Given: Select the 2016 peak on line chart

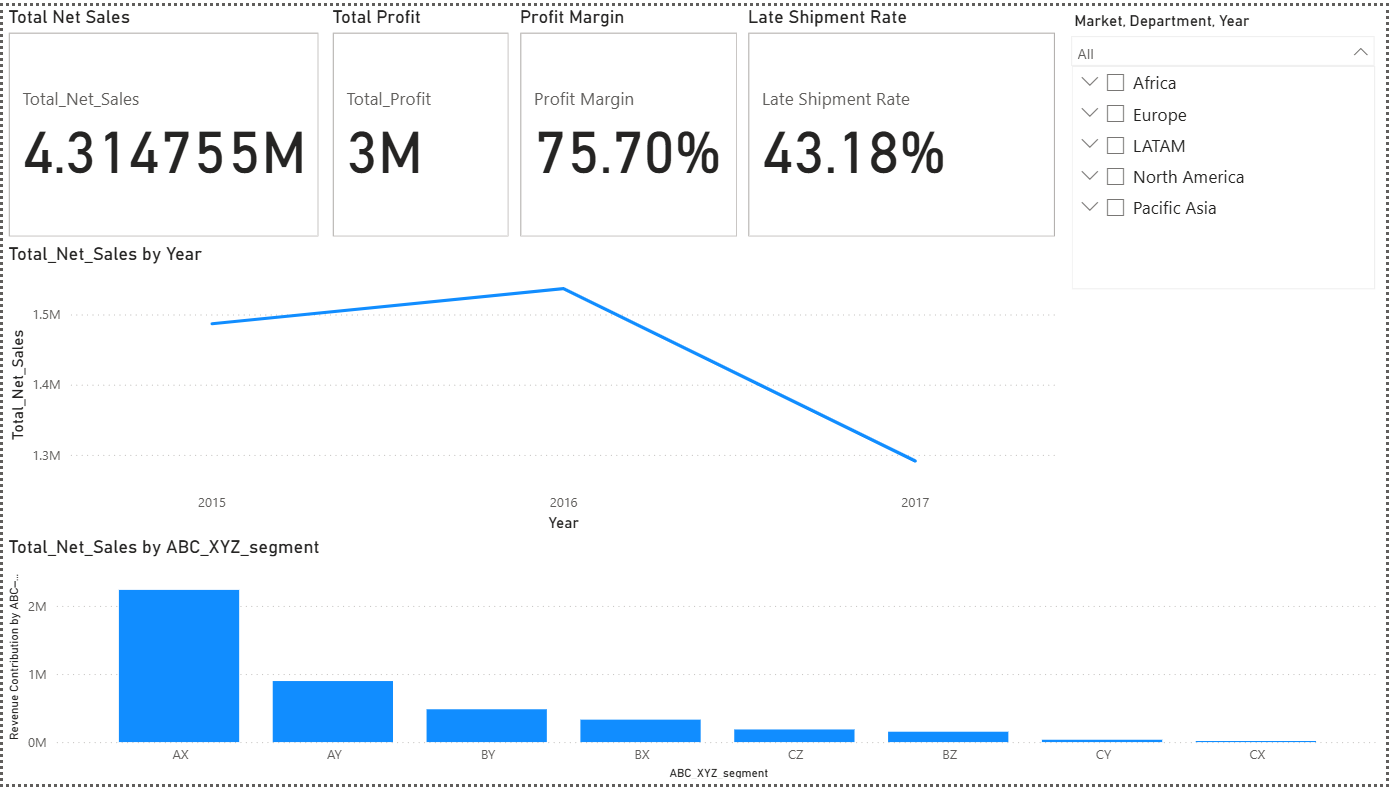Looking at the screenshot, I should [564, 289].
